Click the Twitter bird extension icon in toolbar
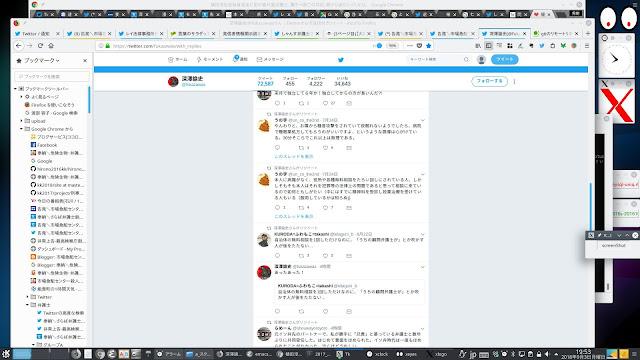Viewport: 640px width, 360px height. [x=542, y=46]
